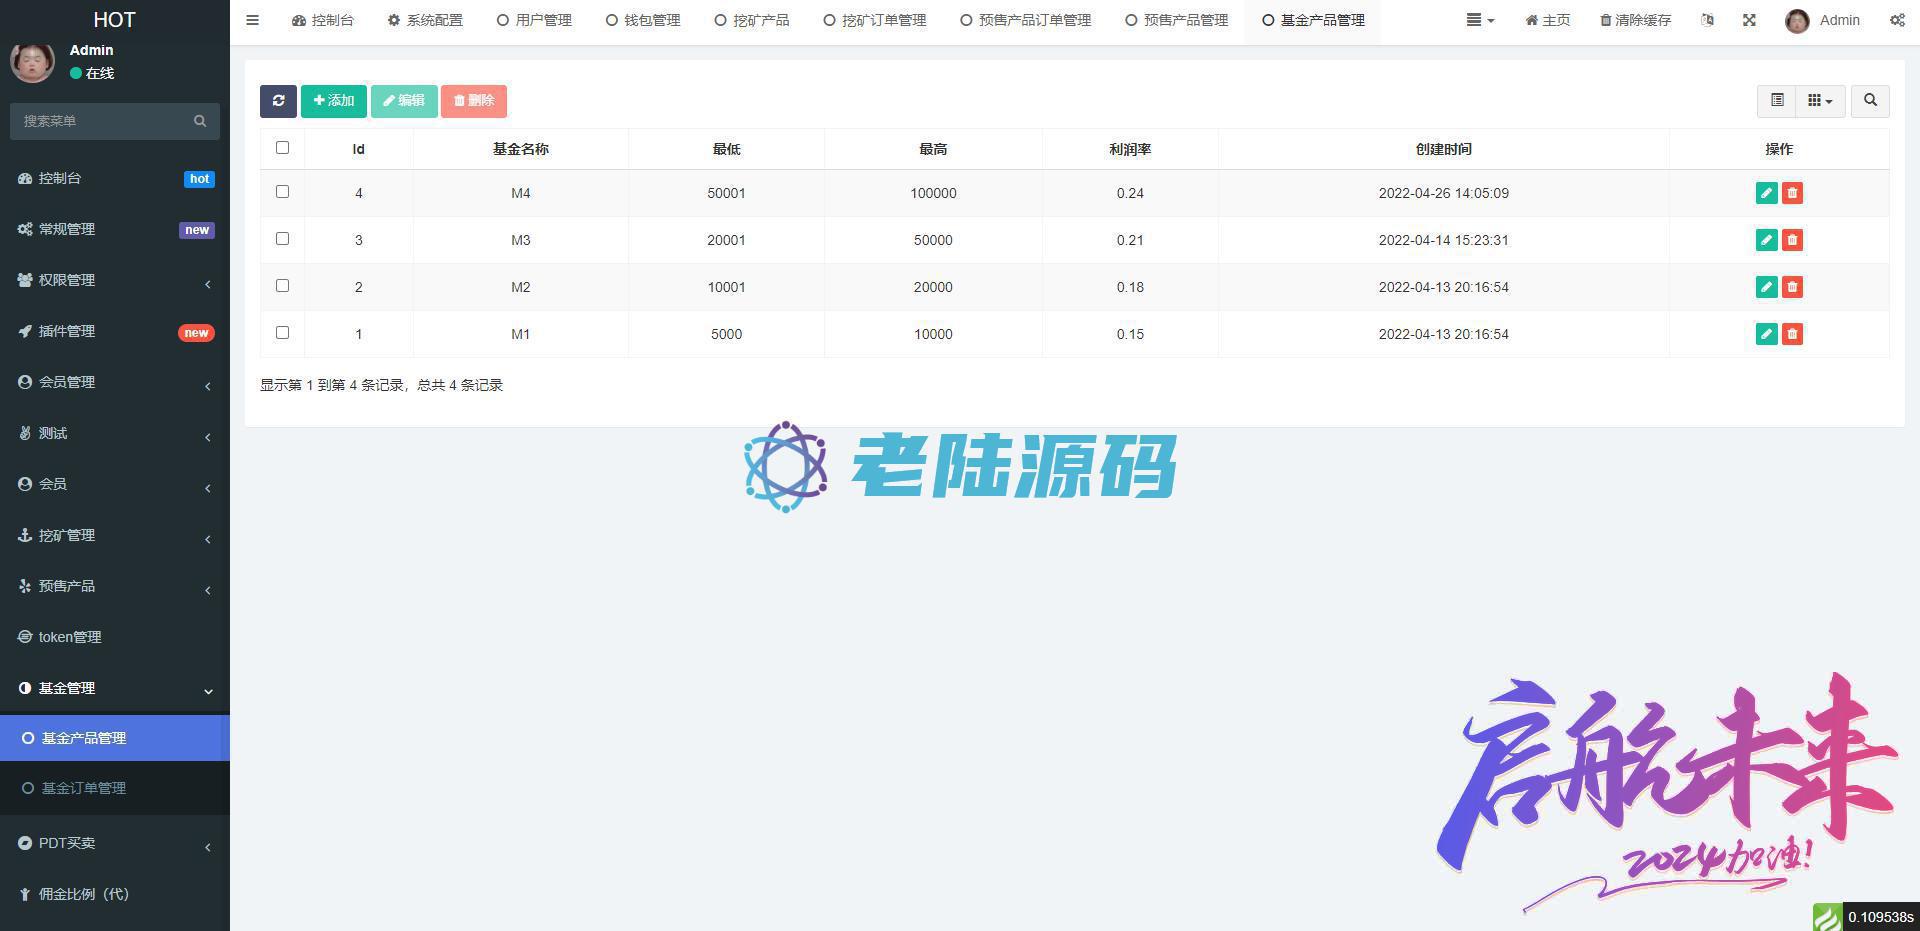
Task: Click the 删除 delete toolbar button
Action: coord(474,101)
